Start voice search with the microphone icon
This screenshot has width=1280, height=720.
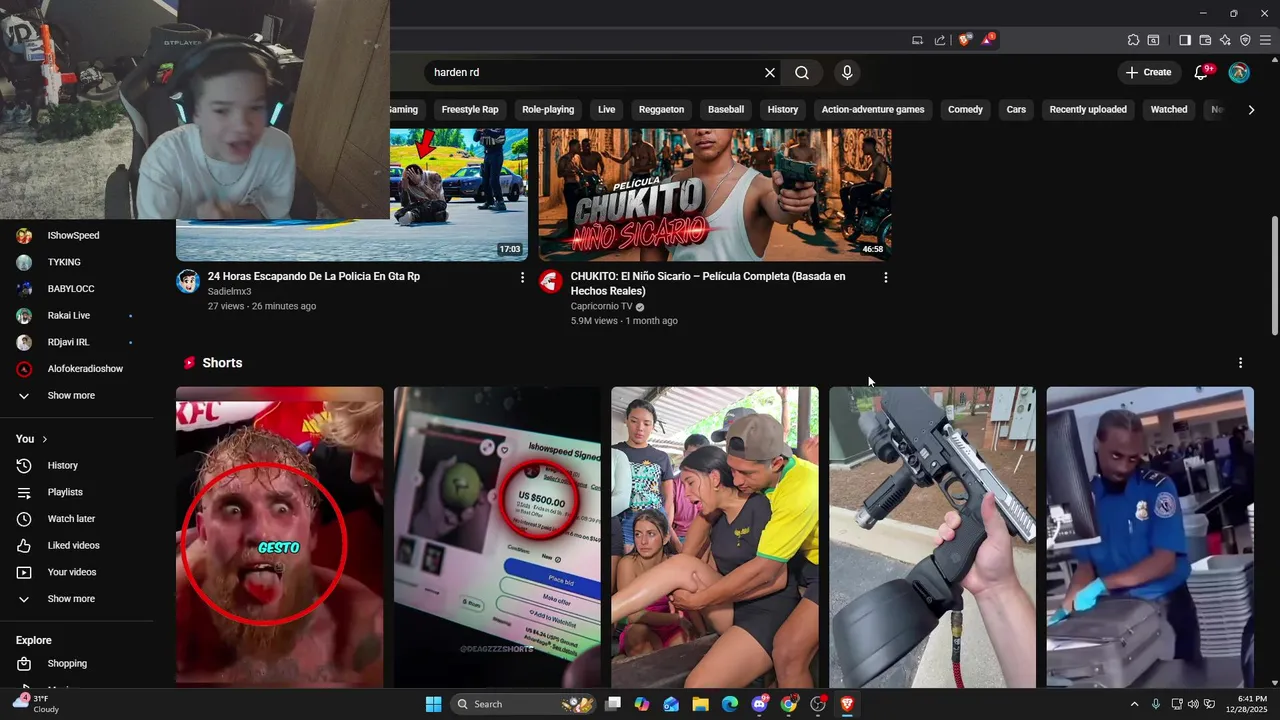pos(847,72)
